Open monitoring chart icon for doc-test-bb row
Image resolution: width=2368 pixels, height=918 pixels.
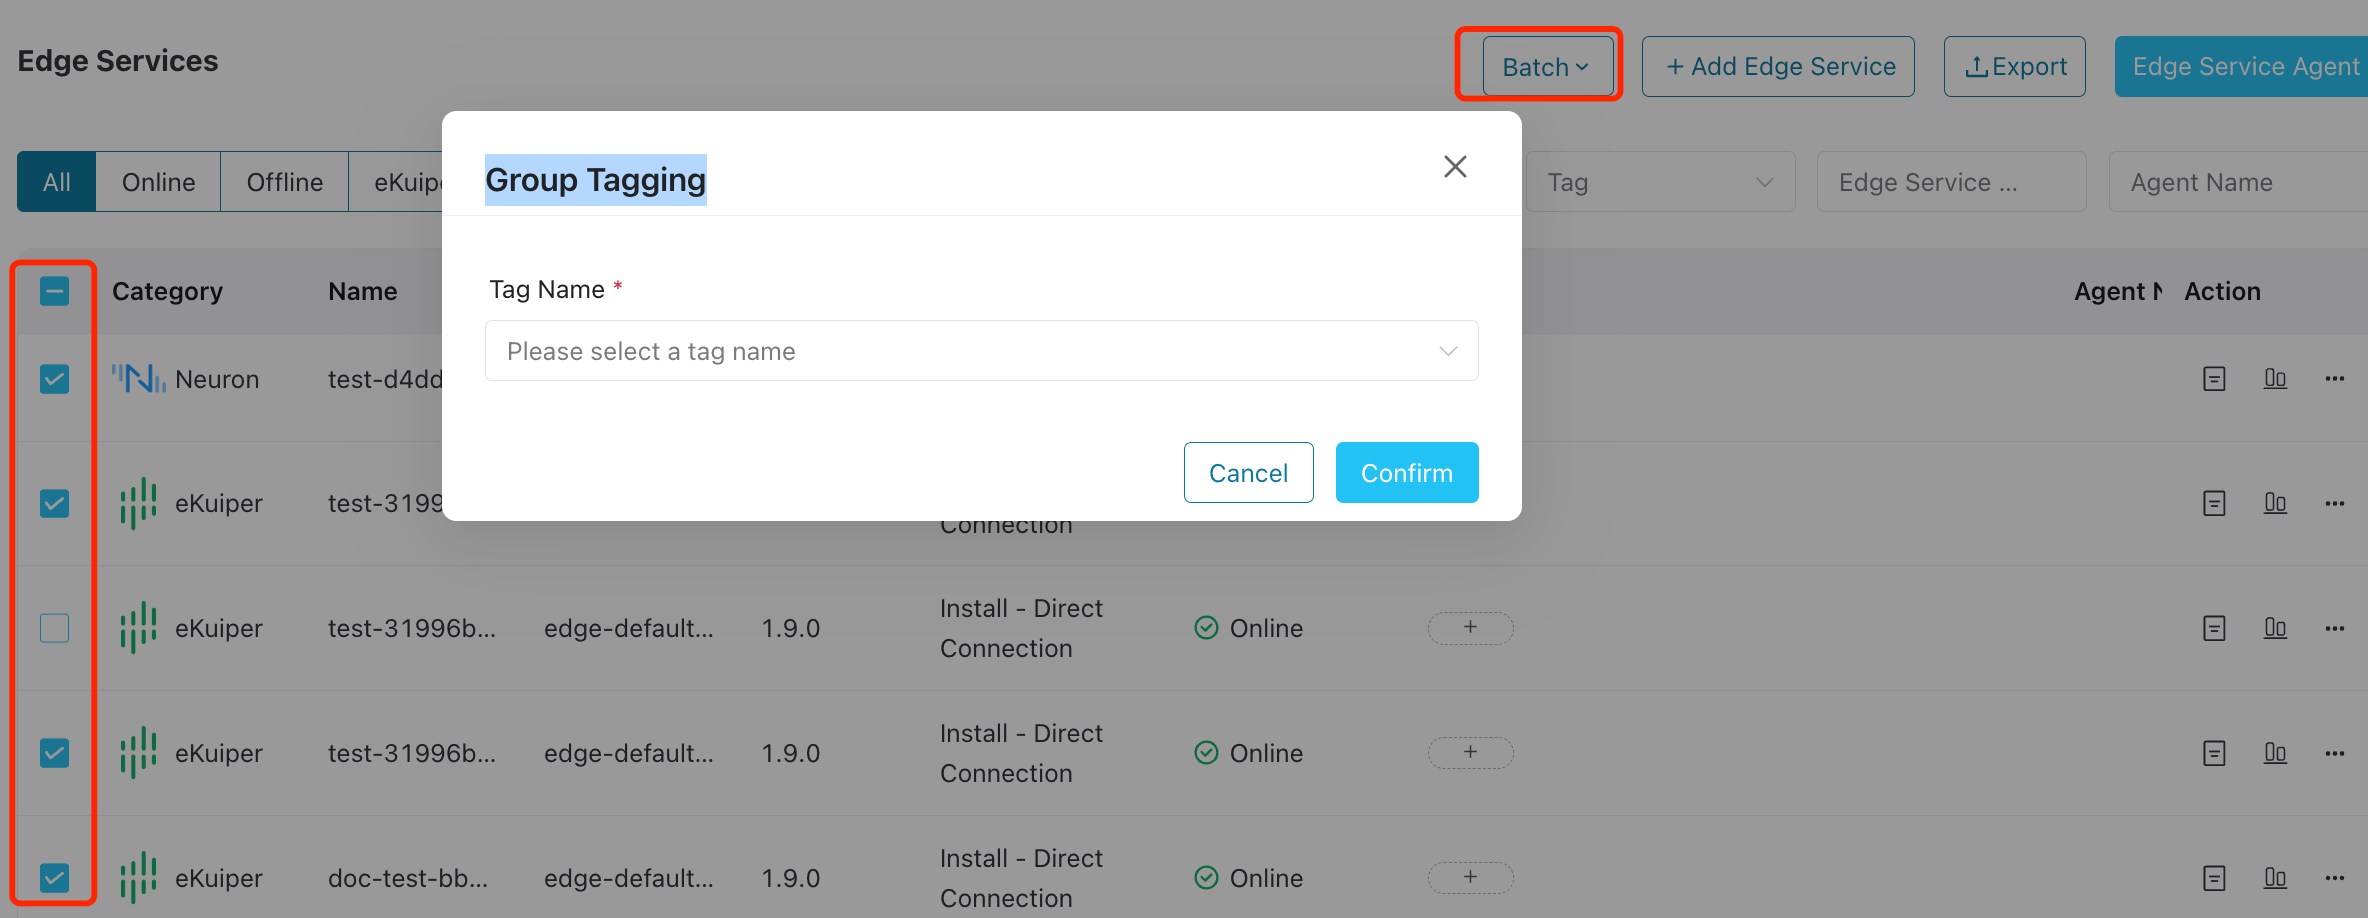2275,878
